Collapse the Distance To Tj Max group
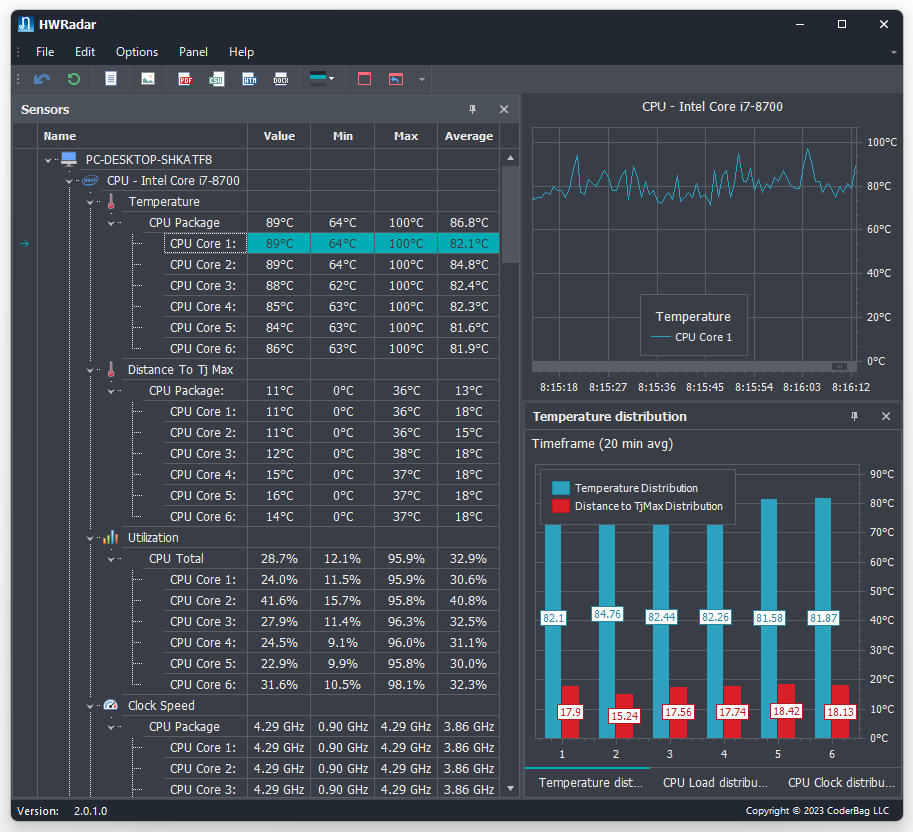The height and width of the screenshot is (832, 913). [x=90, y=370]
